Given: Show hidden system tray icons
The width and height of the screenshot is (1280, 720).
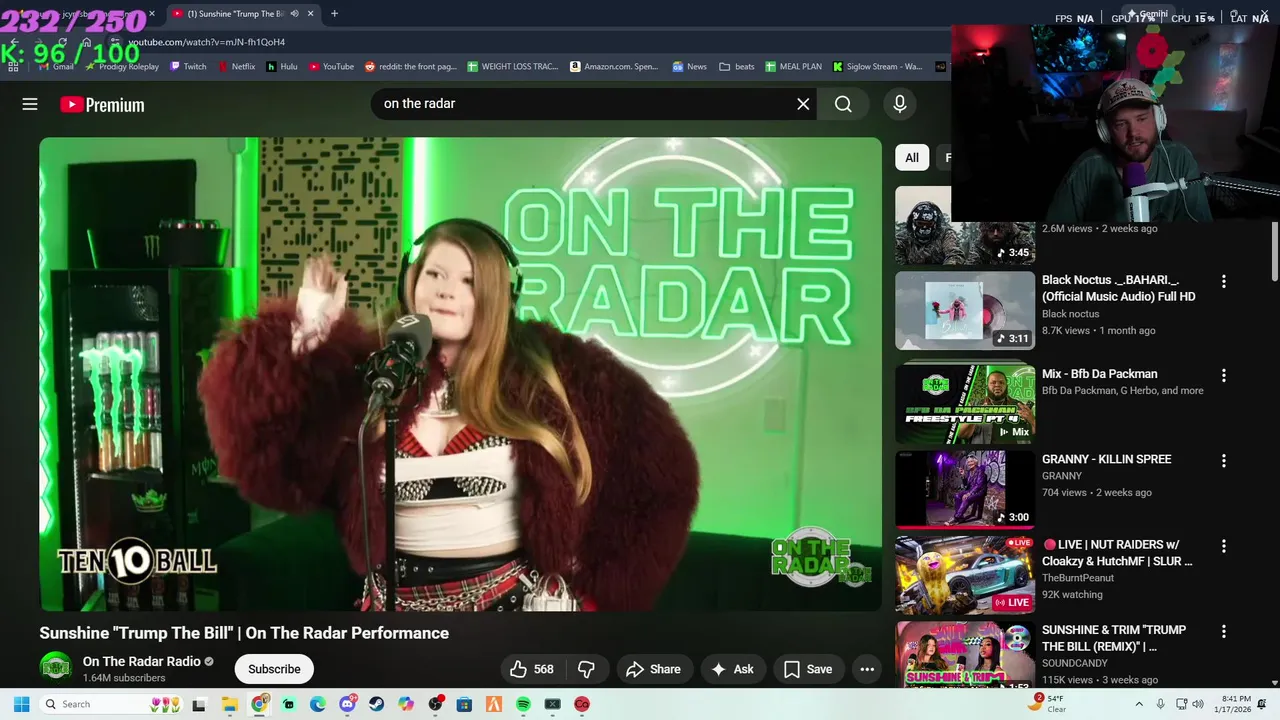Looking at the screenshot, I should pos(1138,704).
